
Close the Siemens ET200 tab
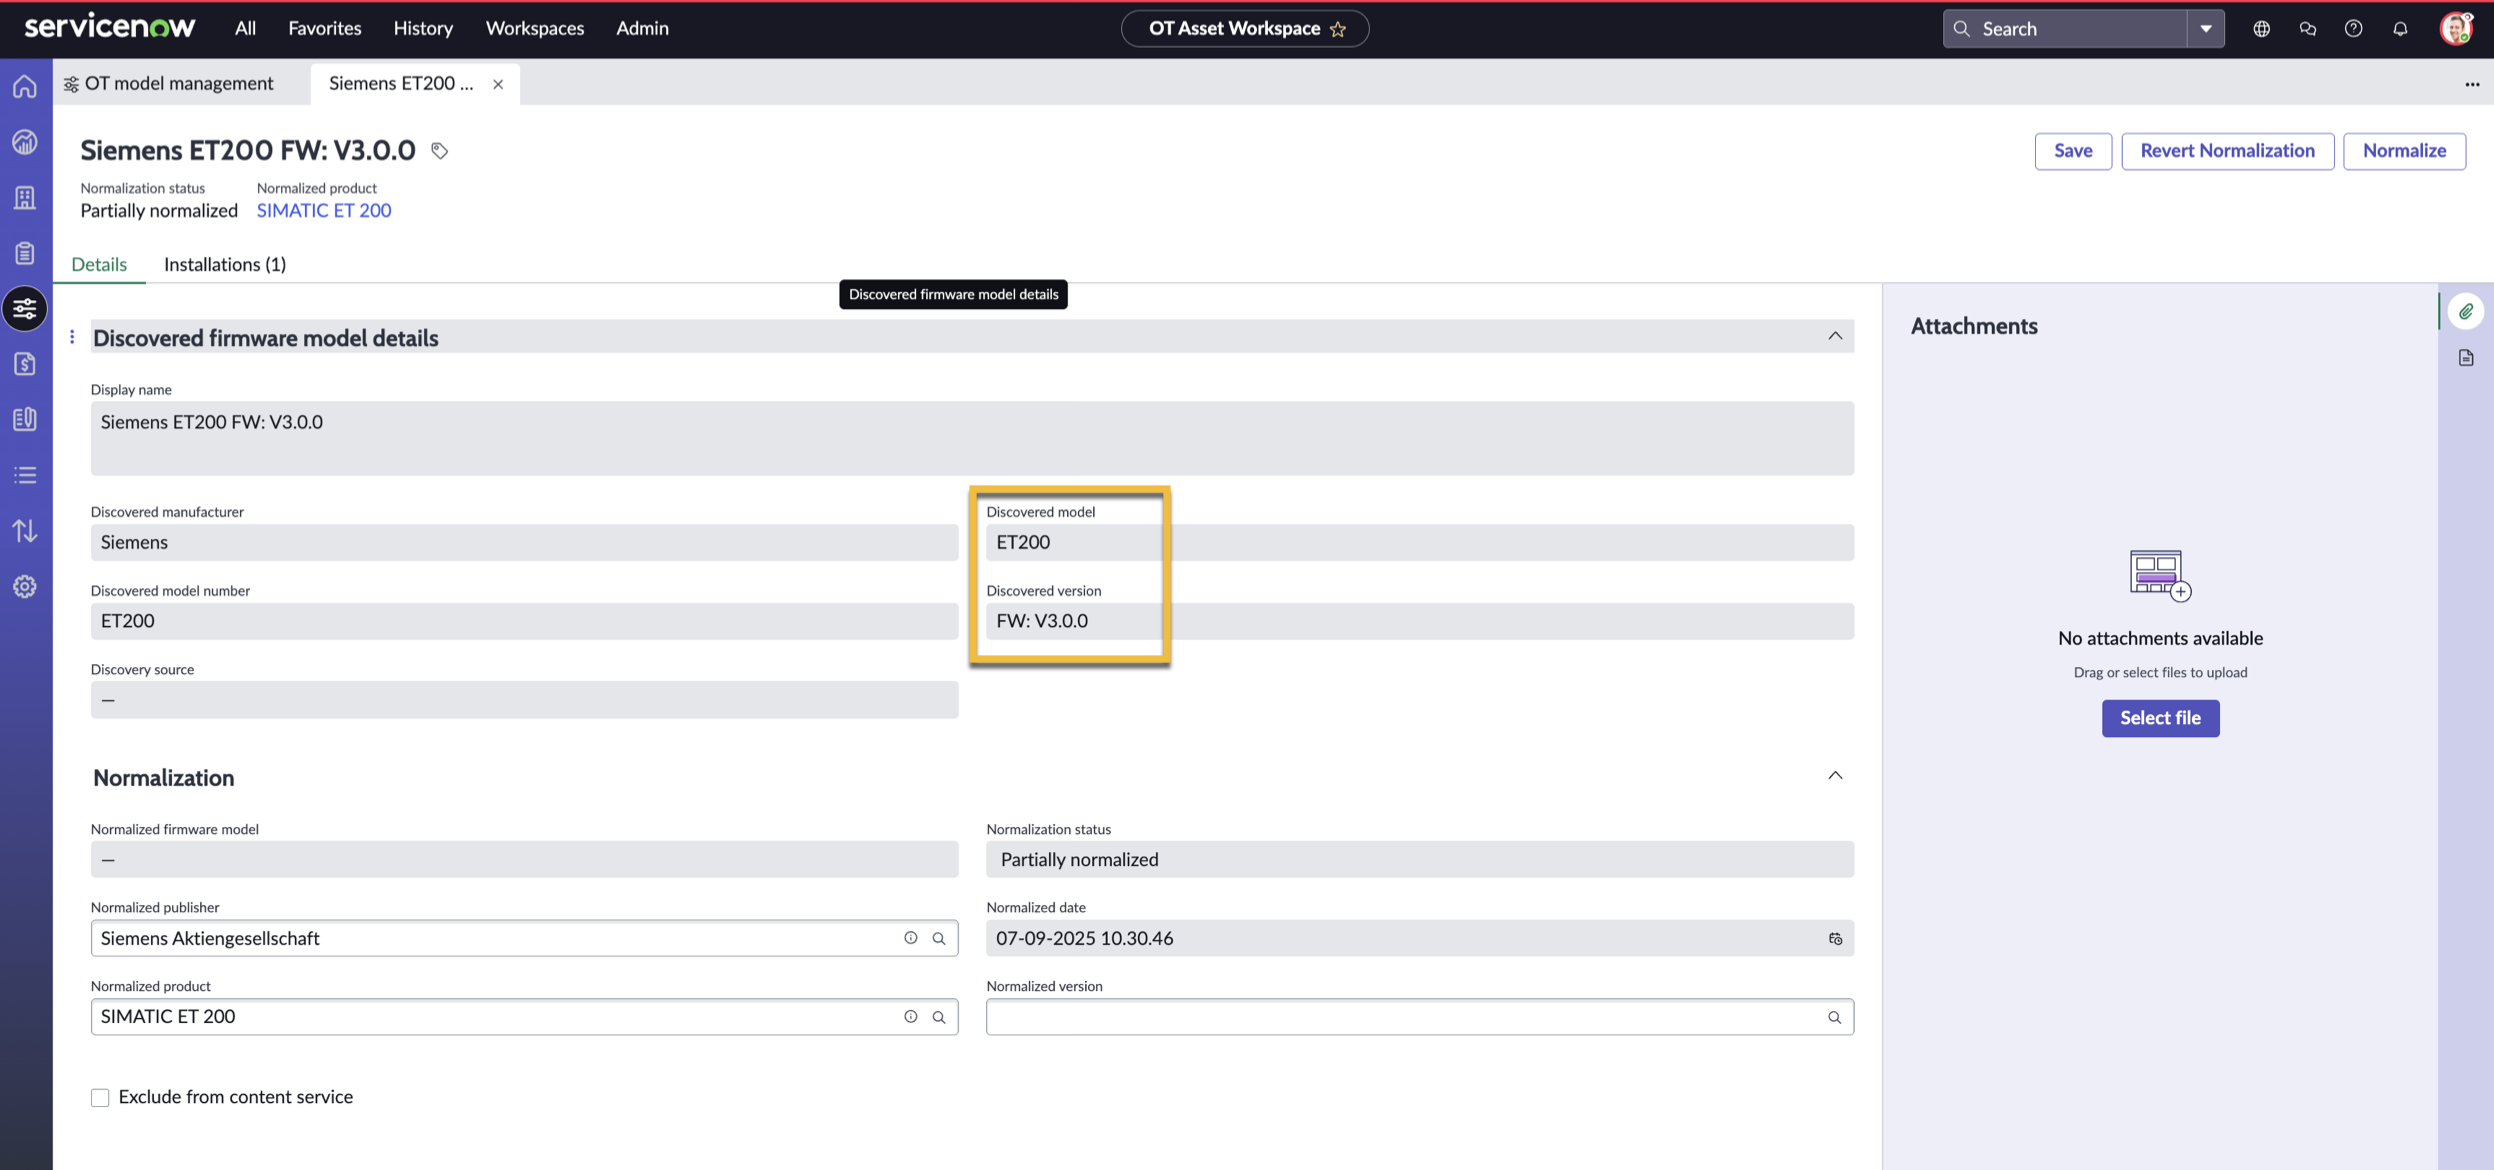(498, 85)
